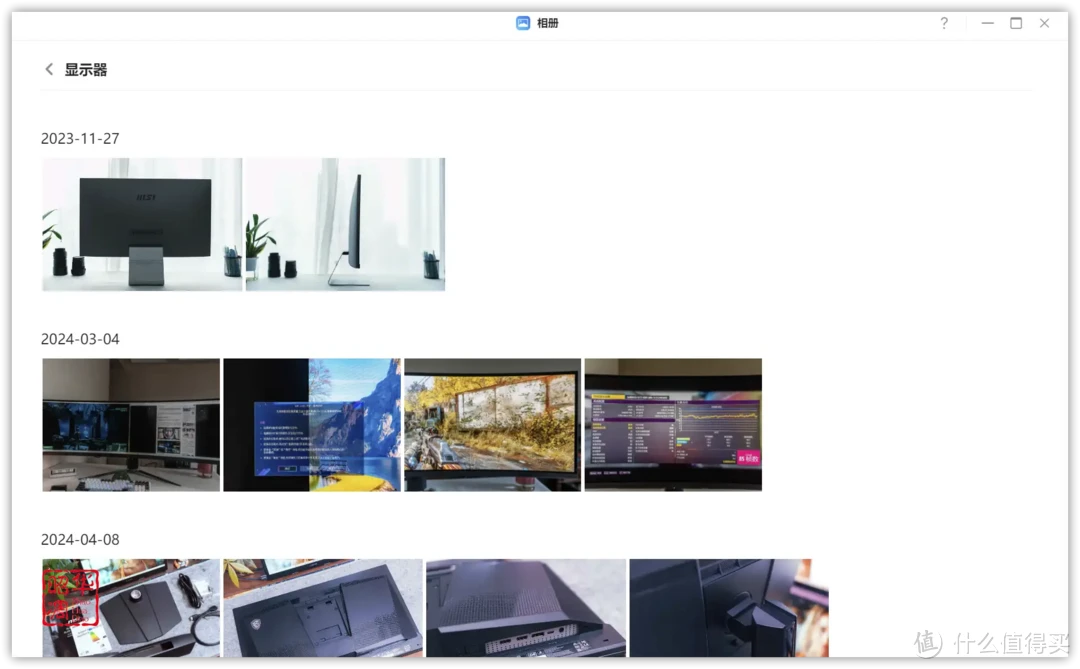Open the monitor rear-view photo under 2023-11-27

coord(141,223)
